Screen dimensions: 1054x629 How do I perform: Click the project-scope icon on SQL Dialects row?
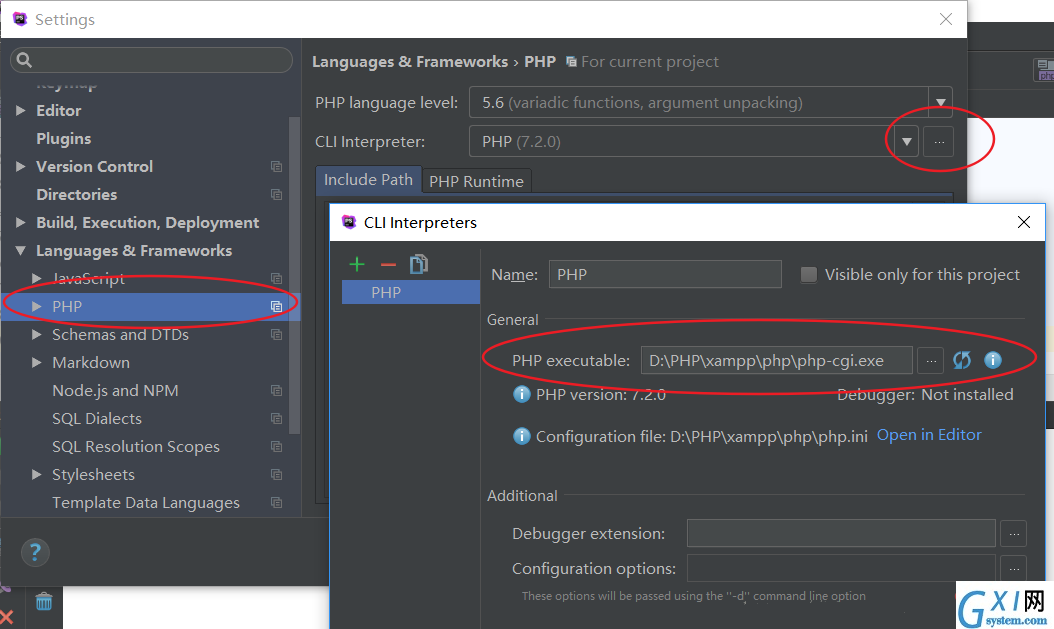(x=276, y=419)
